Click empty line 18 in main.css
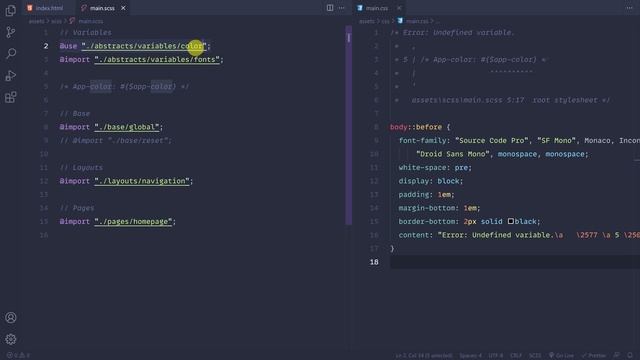Image resolution: width=640 pixels, height=360 pixels. click(x=514, y=262)
